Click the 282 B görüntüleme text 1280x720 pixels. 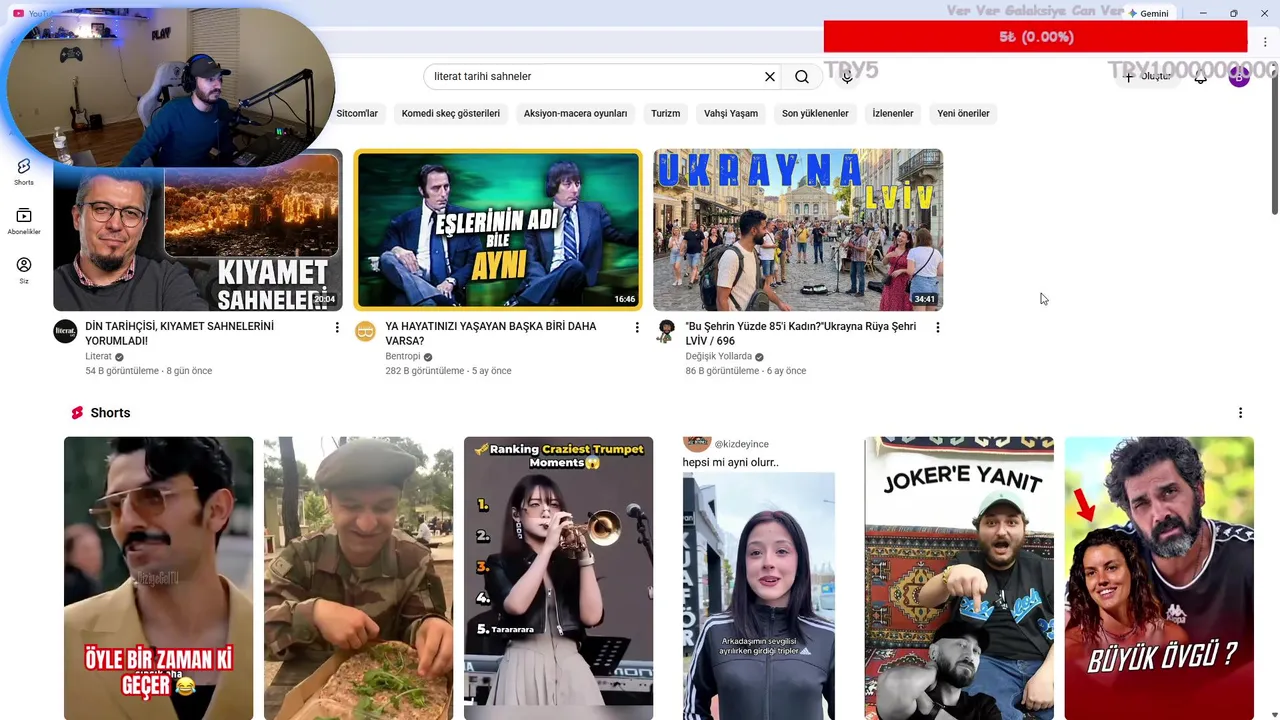[425, 371]
